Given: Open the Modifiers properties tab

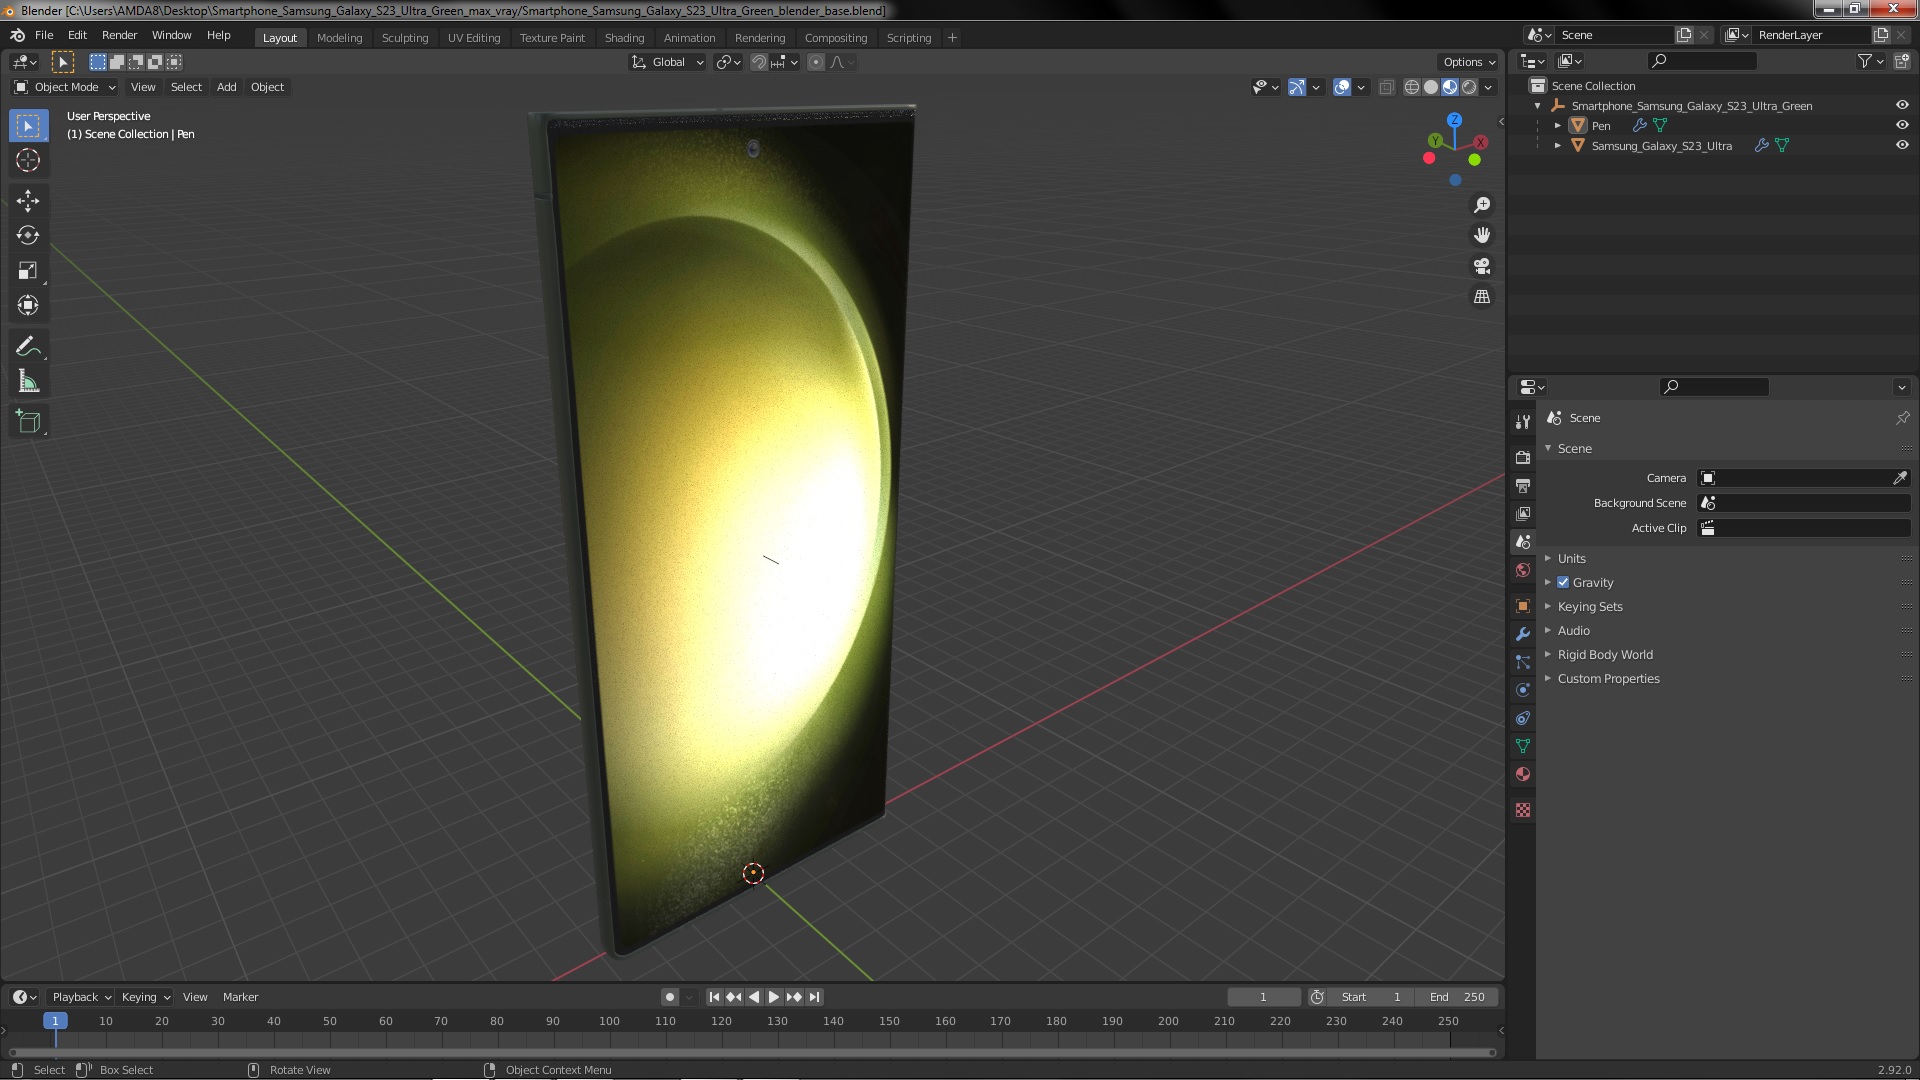Looking at the screenshot, I should pos(1523,634).
